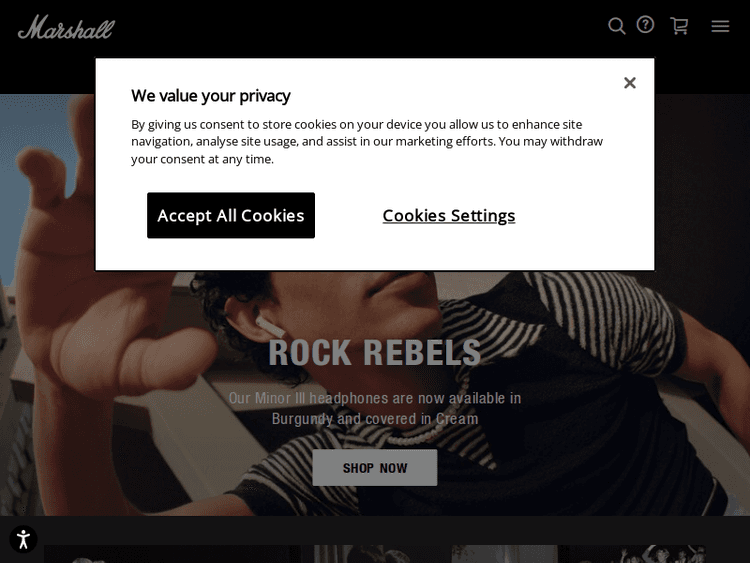The image size is (750, 563).
Task: Select the rightmost crowd photo thumbnail
Action: 637,554
